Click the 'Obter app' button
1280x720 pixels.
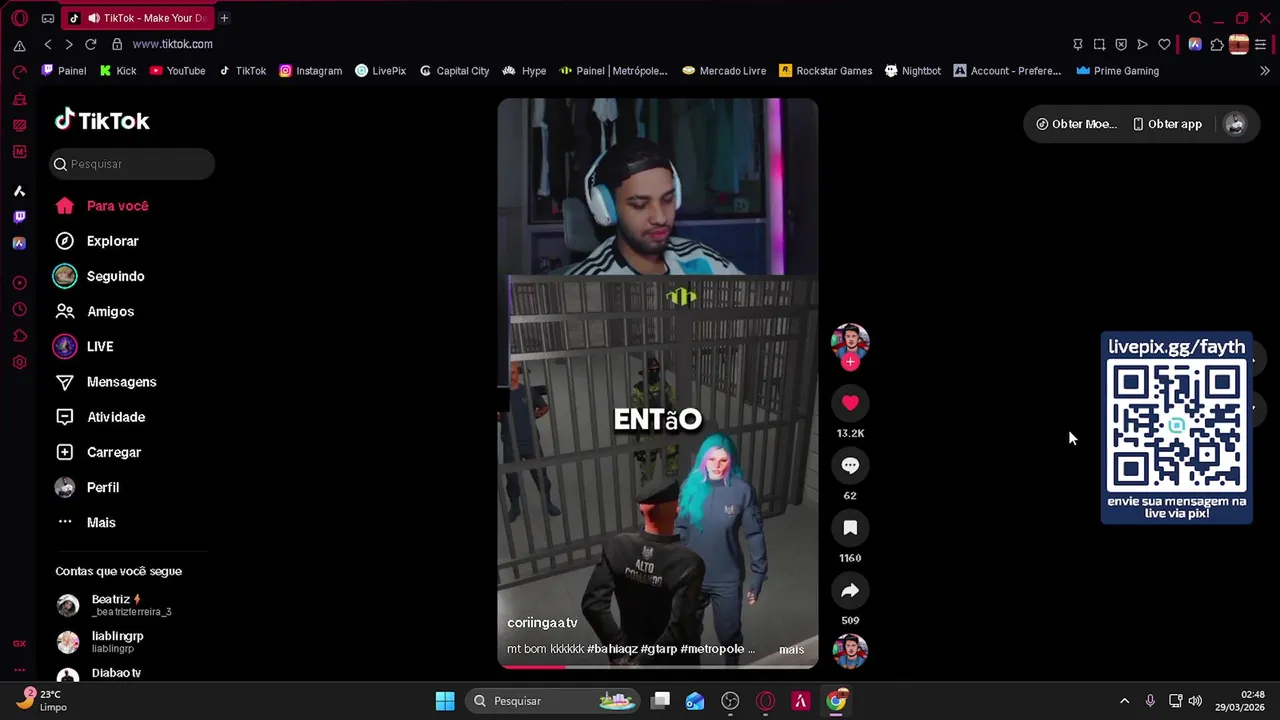coord(1167,124)
